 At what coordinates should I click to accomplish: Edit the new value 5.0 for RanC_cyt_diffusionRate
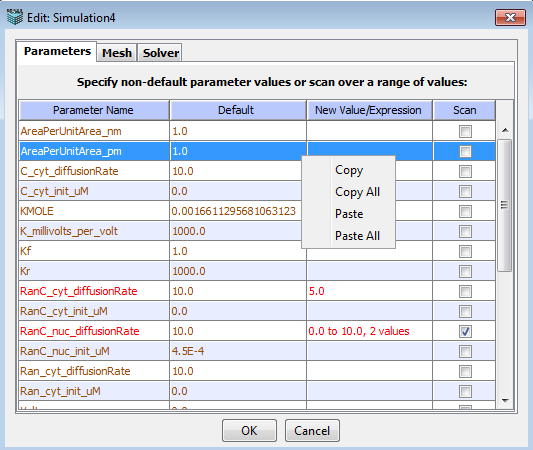tap(369, 291)
